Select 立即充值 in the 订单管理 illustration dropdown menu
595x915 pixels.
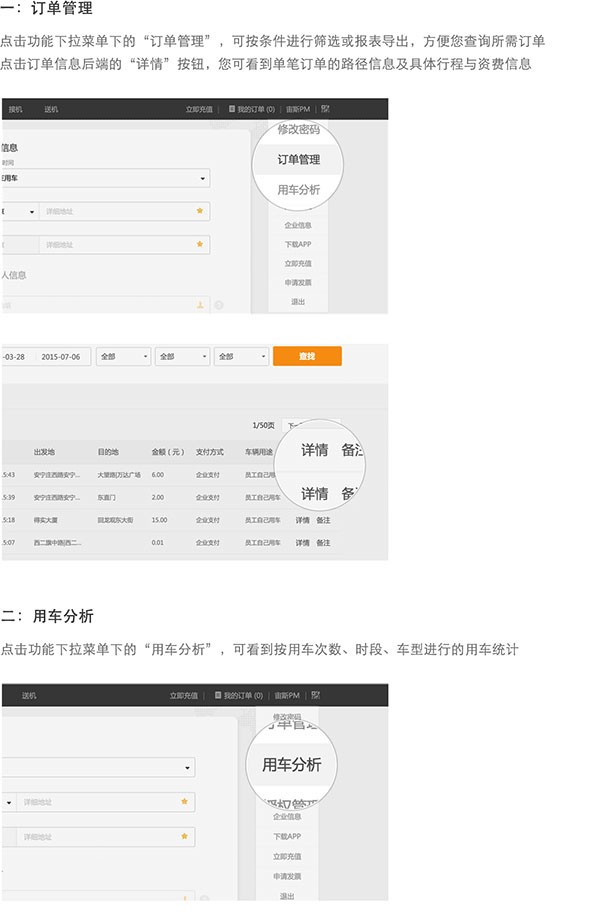click(298, 264)
